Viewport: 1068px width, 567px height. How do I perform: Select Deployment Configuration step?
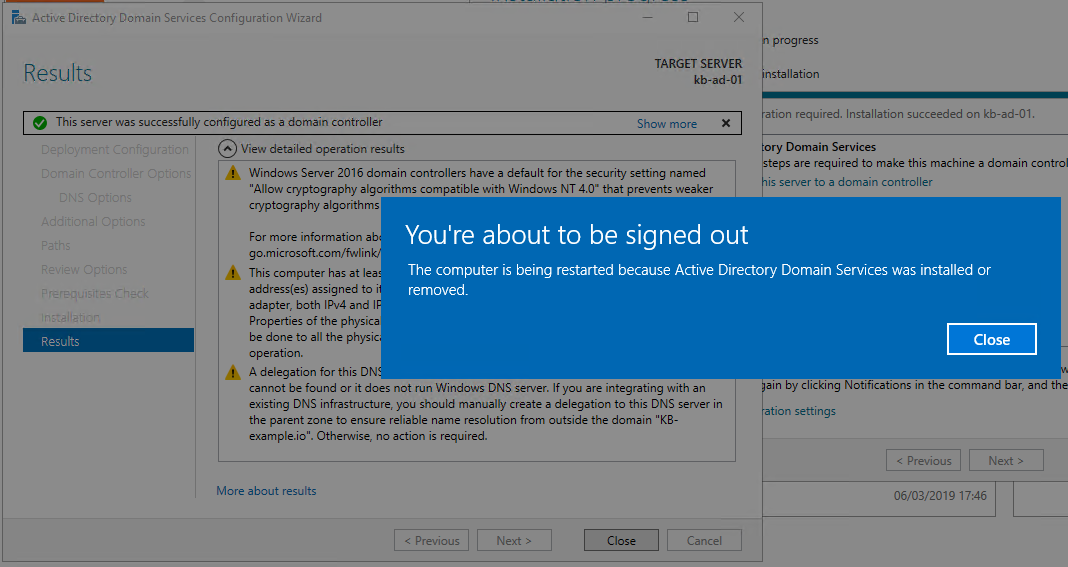[x=114, y=149]
